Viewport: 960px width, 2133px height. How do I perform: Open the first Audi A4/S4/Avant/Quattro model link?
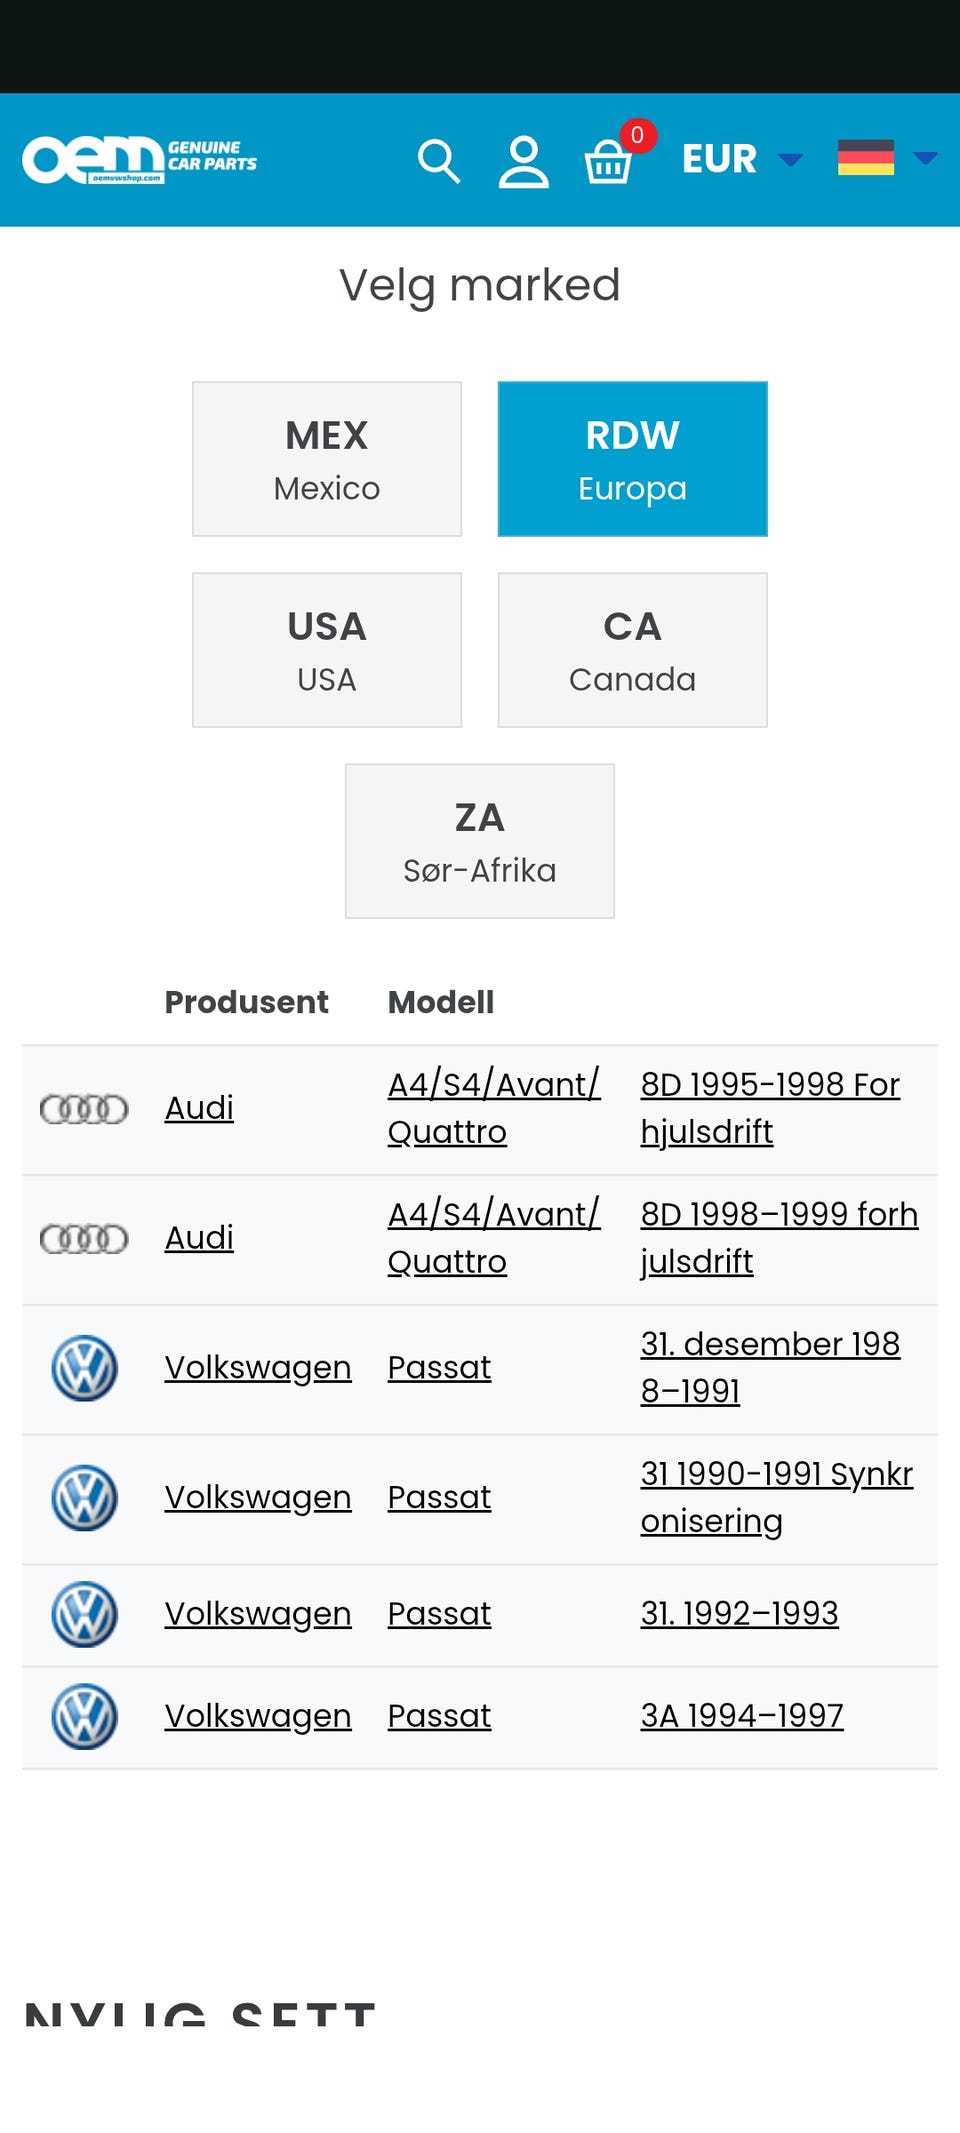click(x=493, y=1108)
